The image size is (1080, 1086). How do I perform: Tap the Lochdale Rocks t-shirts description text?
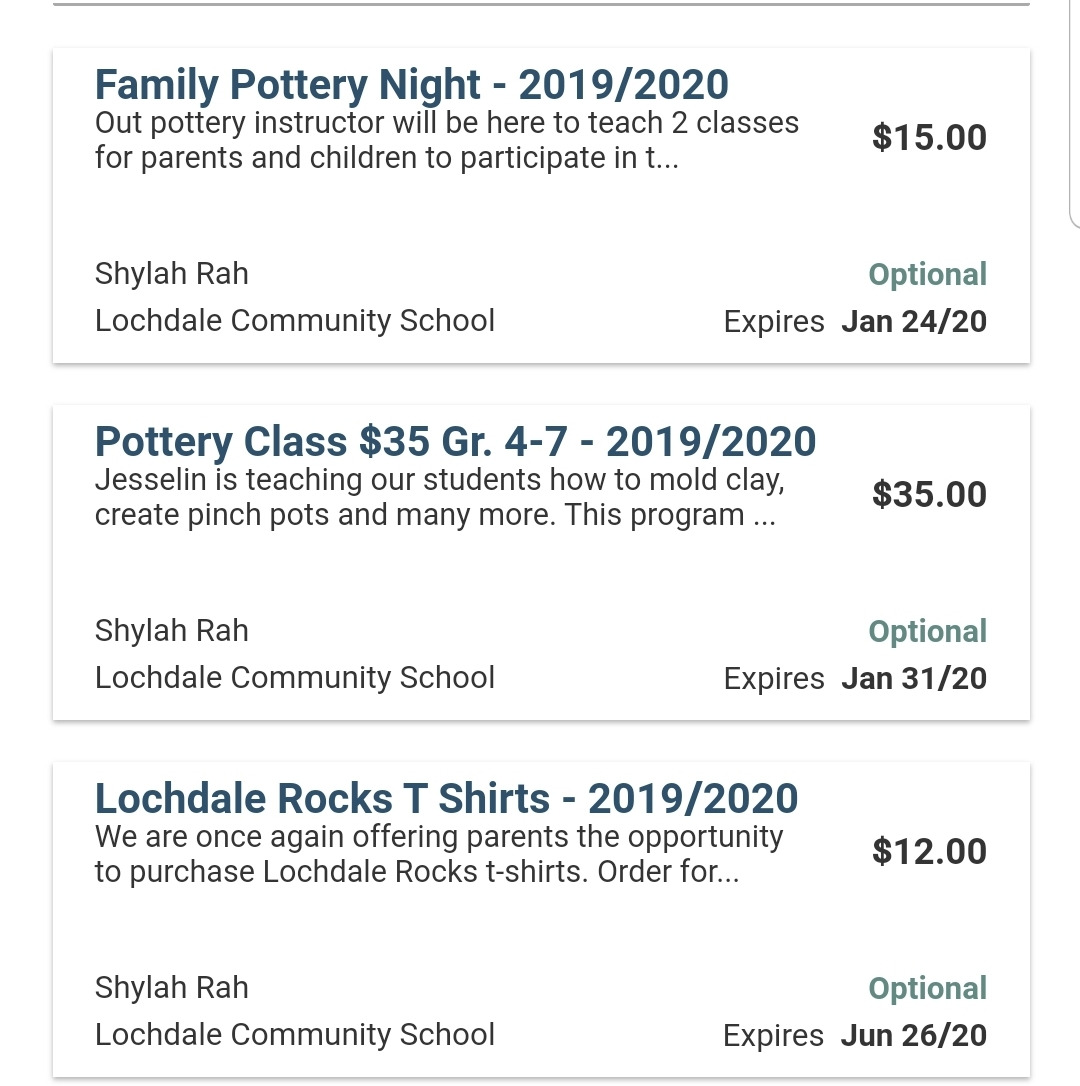click(x=439, y=854)
